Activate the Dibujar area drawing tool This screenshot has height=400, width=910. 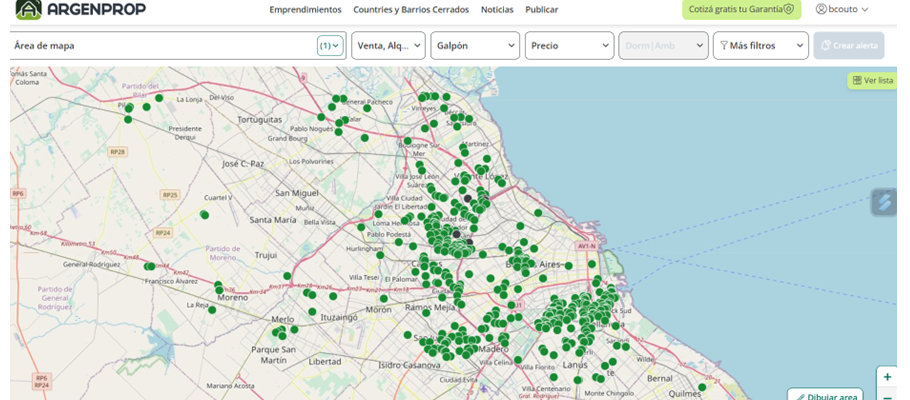point(827,396)
